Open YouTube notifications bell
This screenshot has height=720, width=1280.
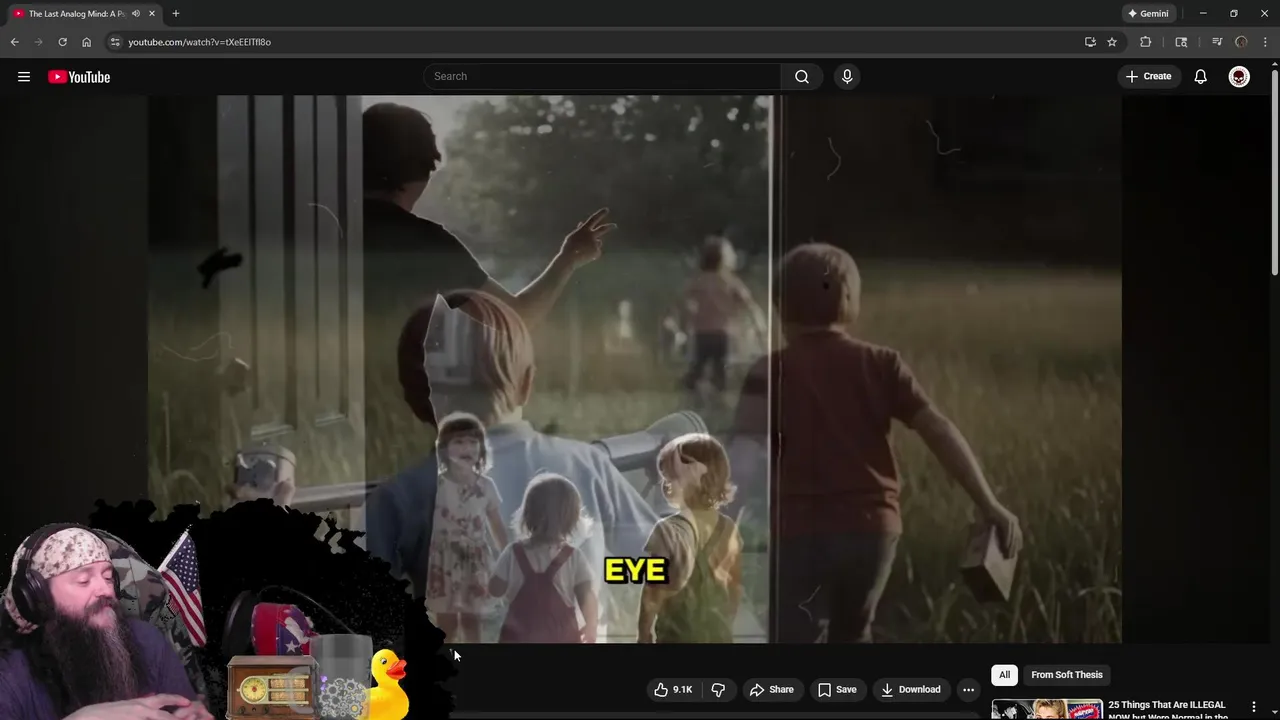(x=1201, y=77)
